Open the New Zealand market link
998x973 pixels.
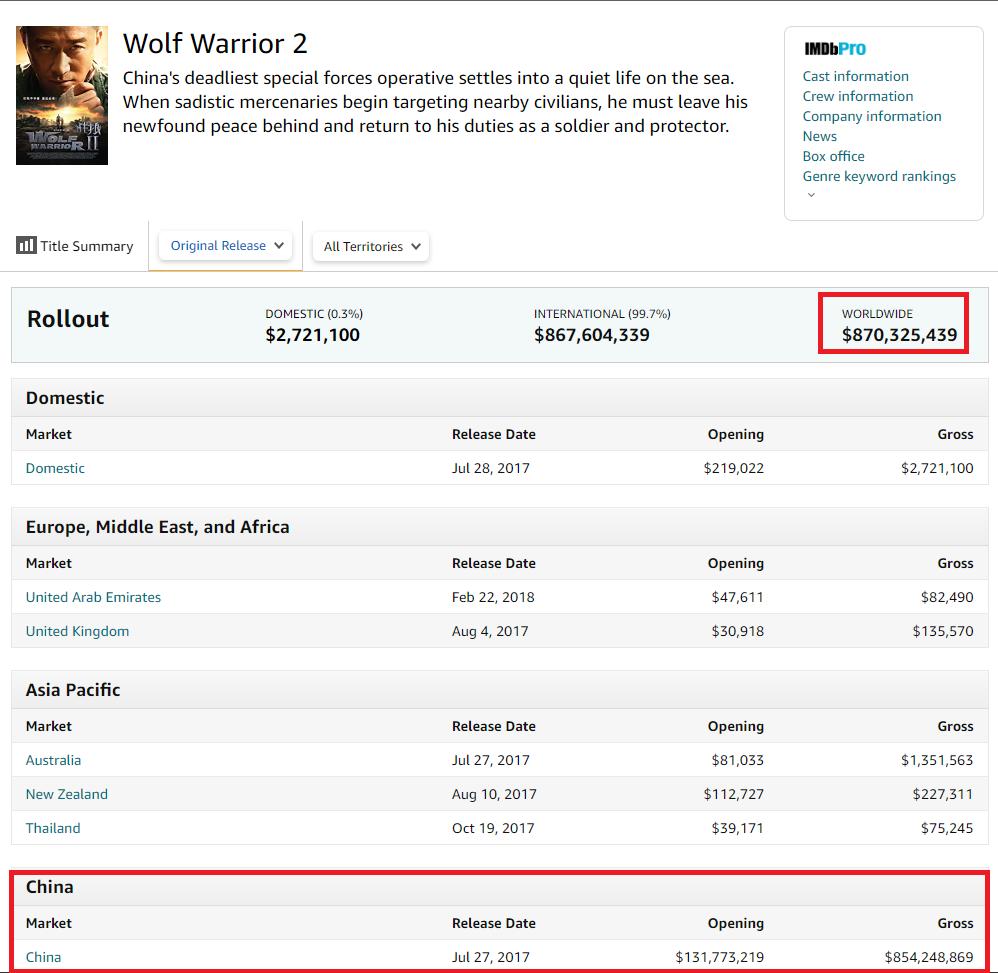(66, 794)
